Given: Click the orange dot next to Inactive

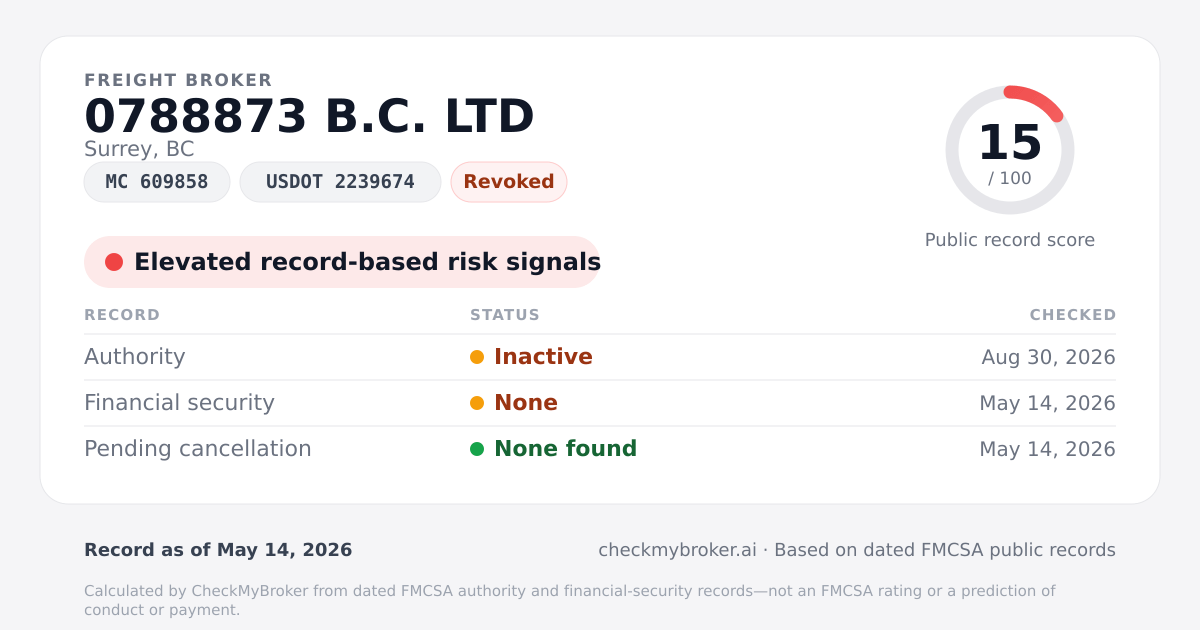Looking at the screenshot, I should click(477, 357).
